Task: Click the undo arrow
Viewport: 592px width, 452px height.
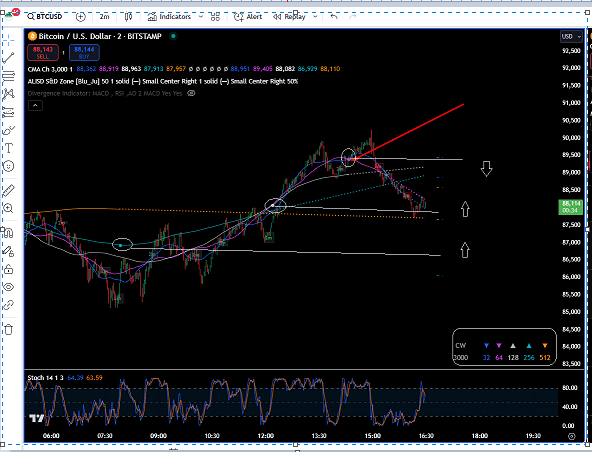Action: coord(334,17)
